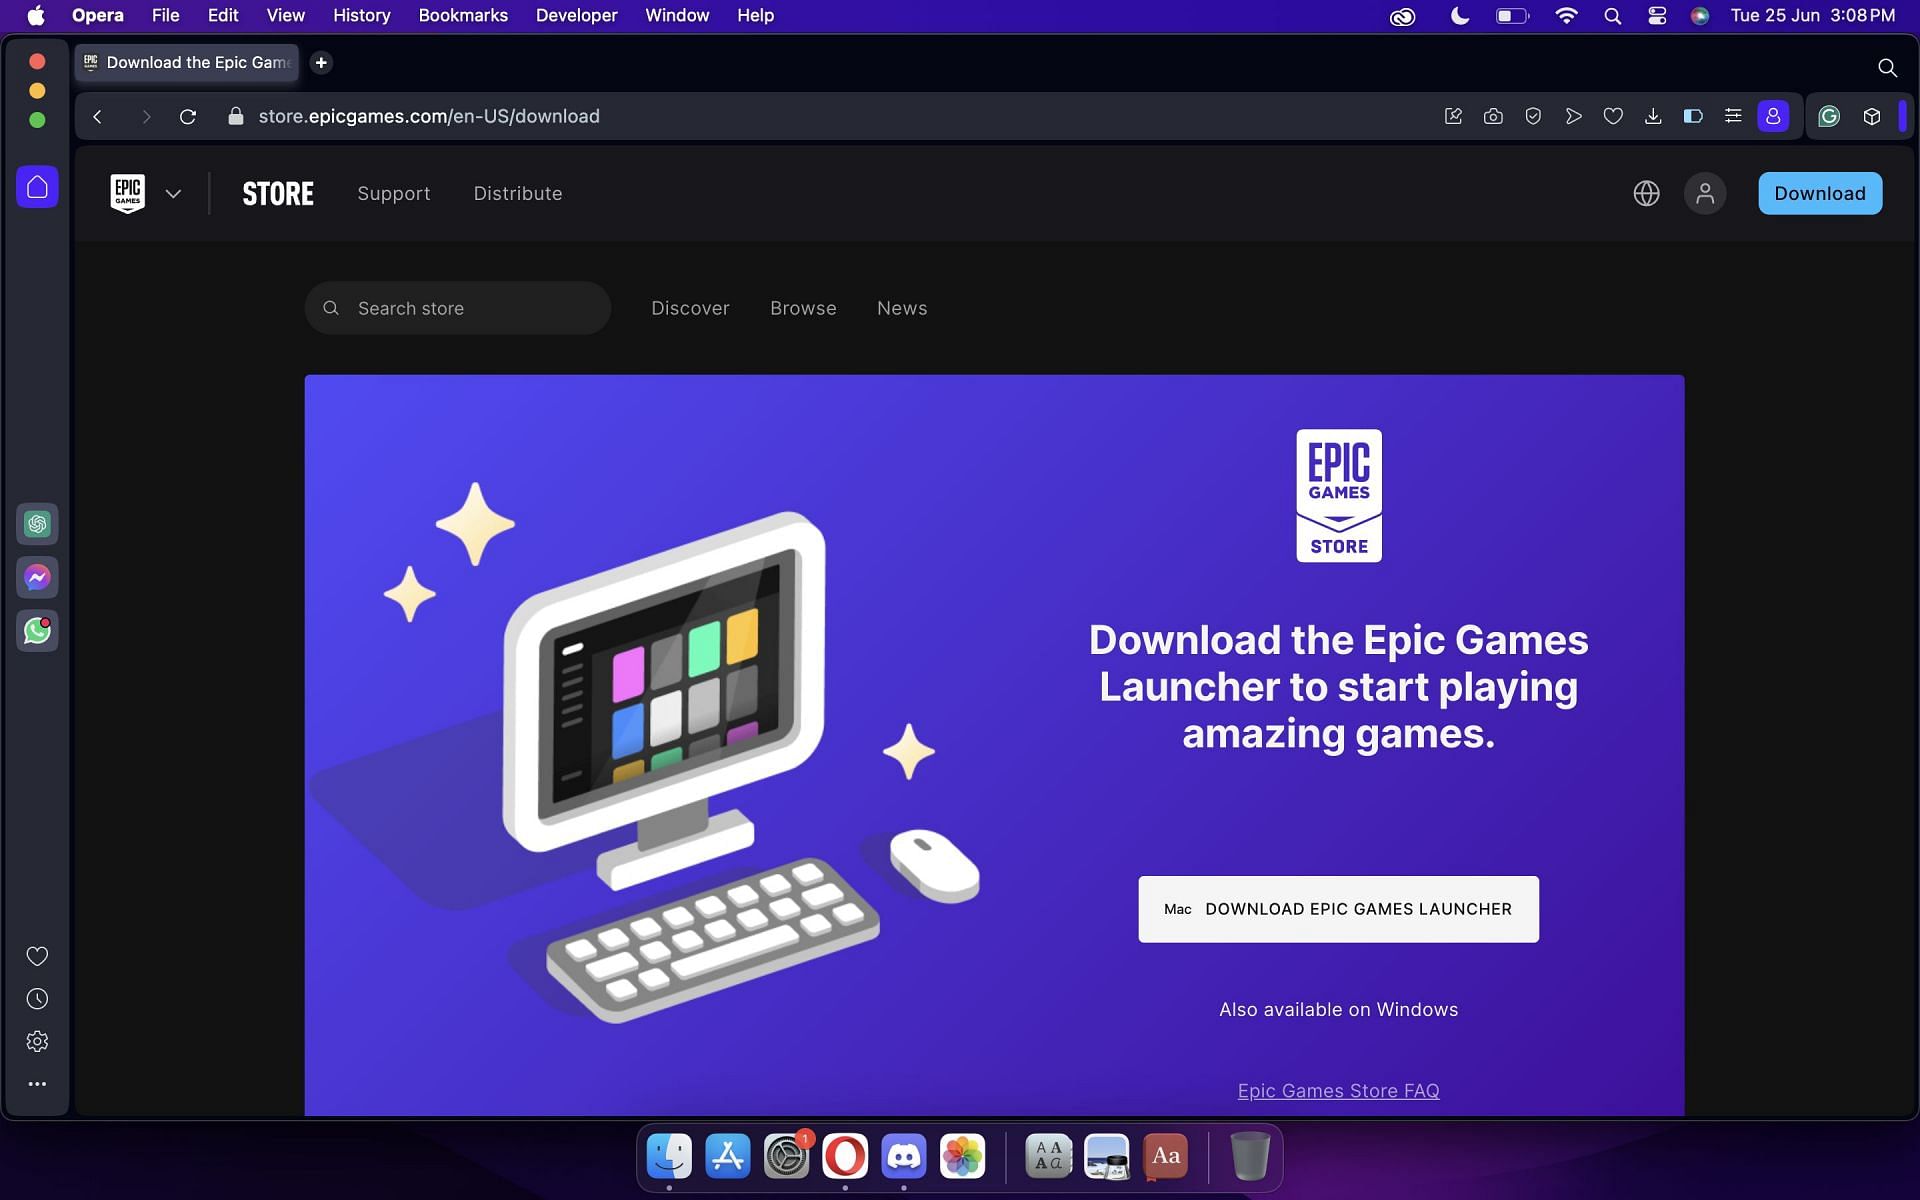Switch to the Discover tab

(690, 308)
